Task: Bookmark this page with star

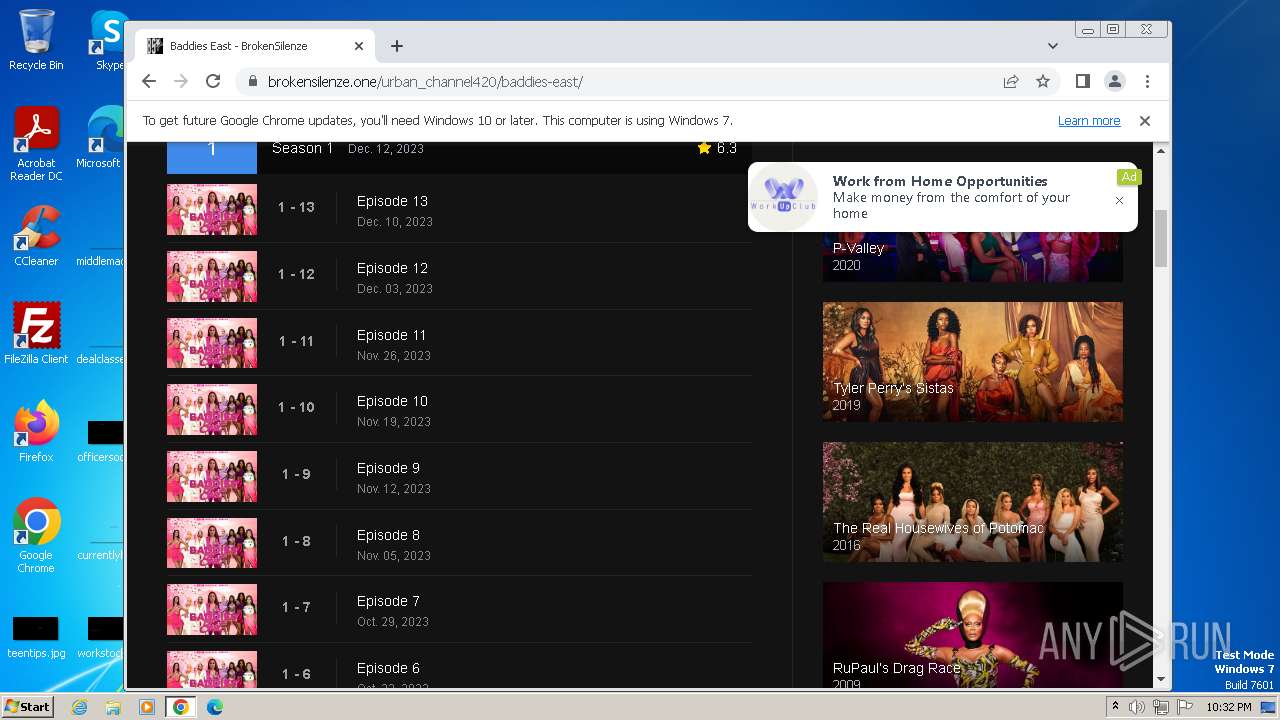Action: click(1043, 81)
